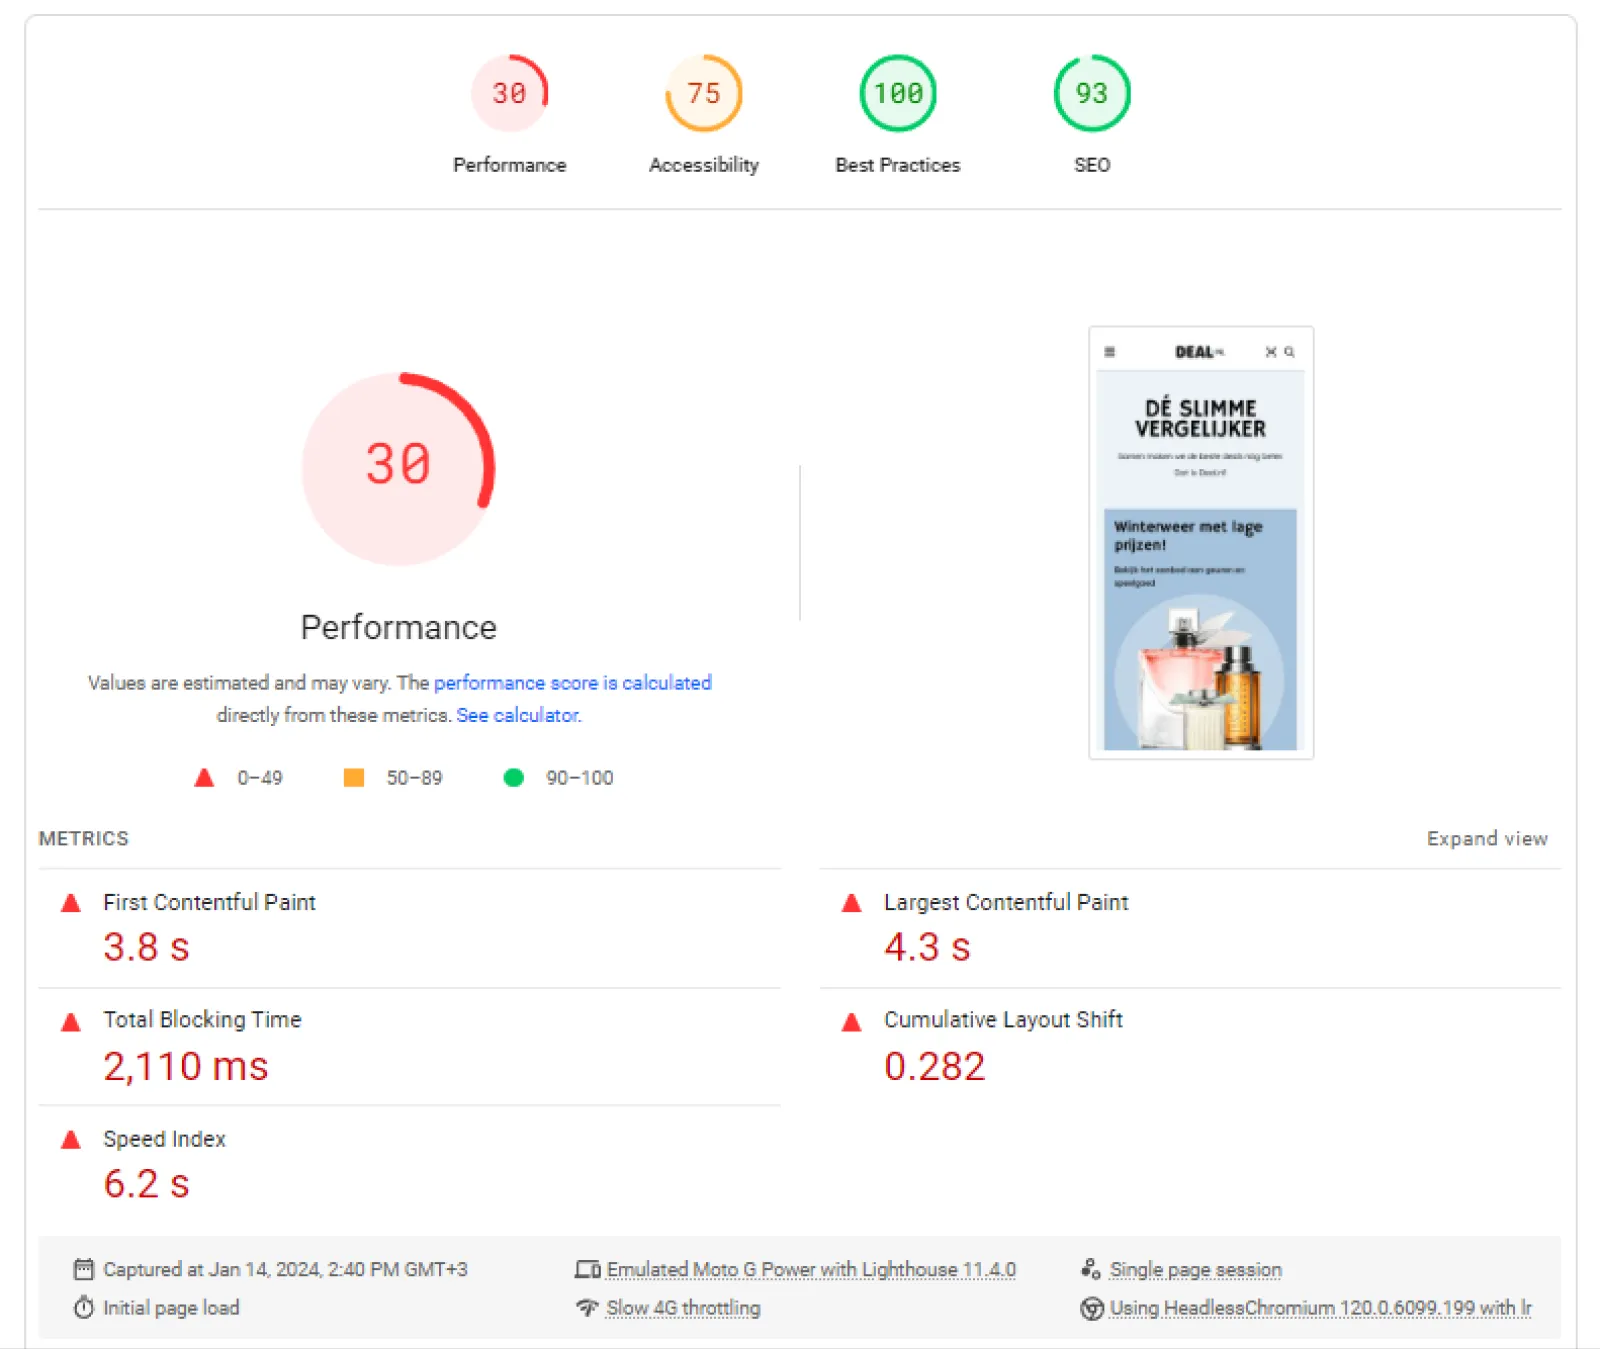Screen dimensions: 1600x1349
Task: Click the green circle 90–100 legend icon
Action: [x=514, y=778]
